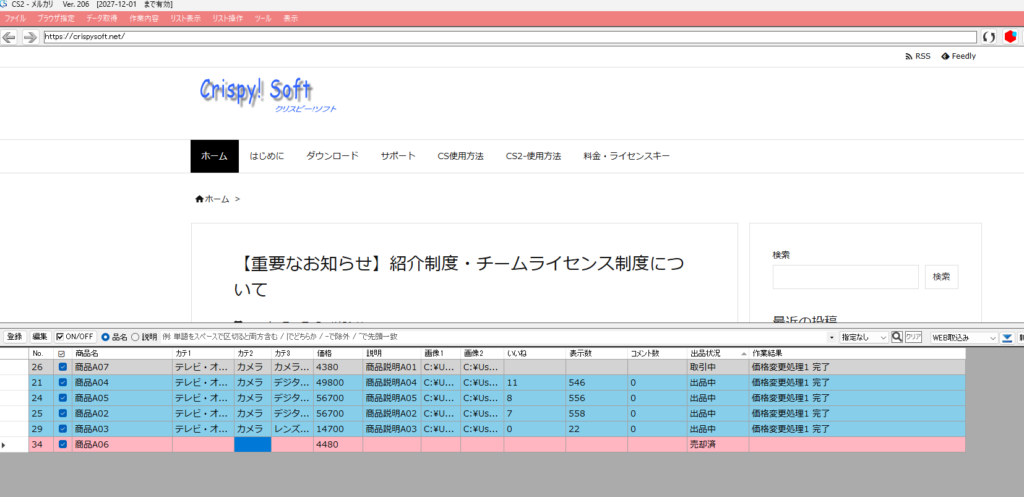Image resolution: width=1024 pixels, height=497 pixels.
Task: Open the ダウンロード nav item
Action: coord(332,156)
